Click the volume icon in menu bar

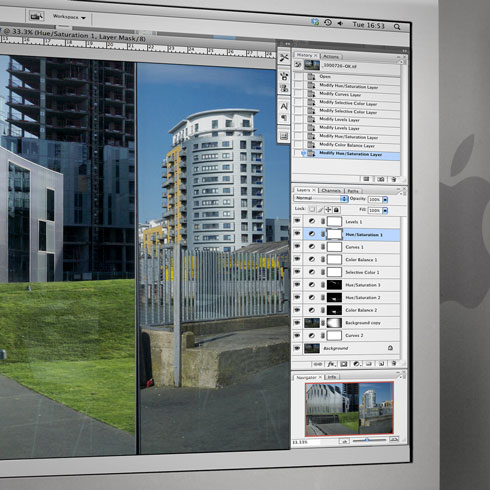pyautogui.click(x=340, y=23)
